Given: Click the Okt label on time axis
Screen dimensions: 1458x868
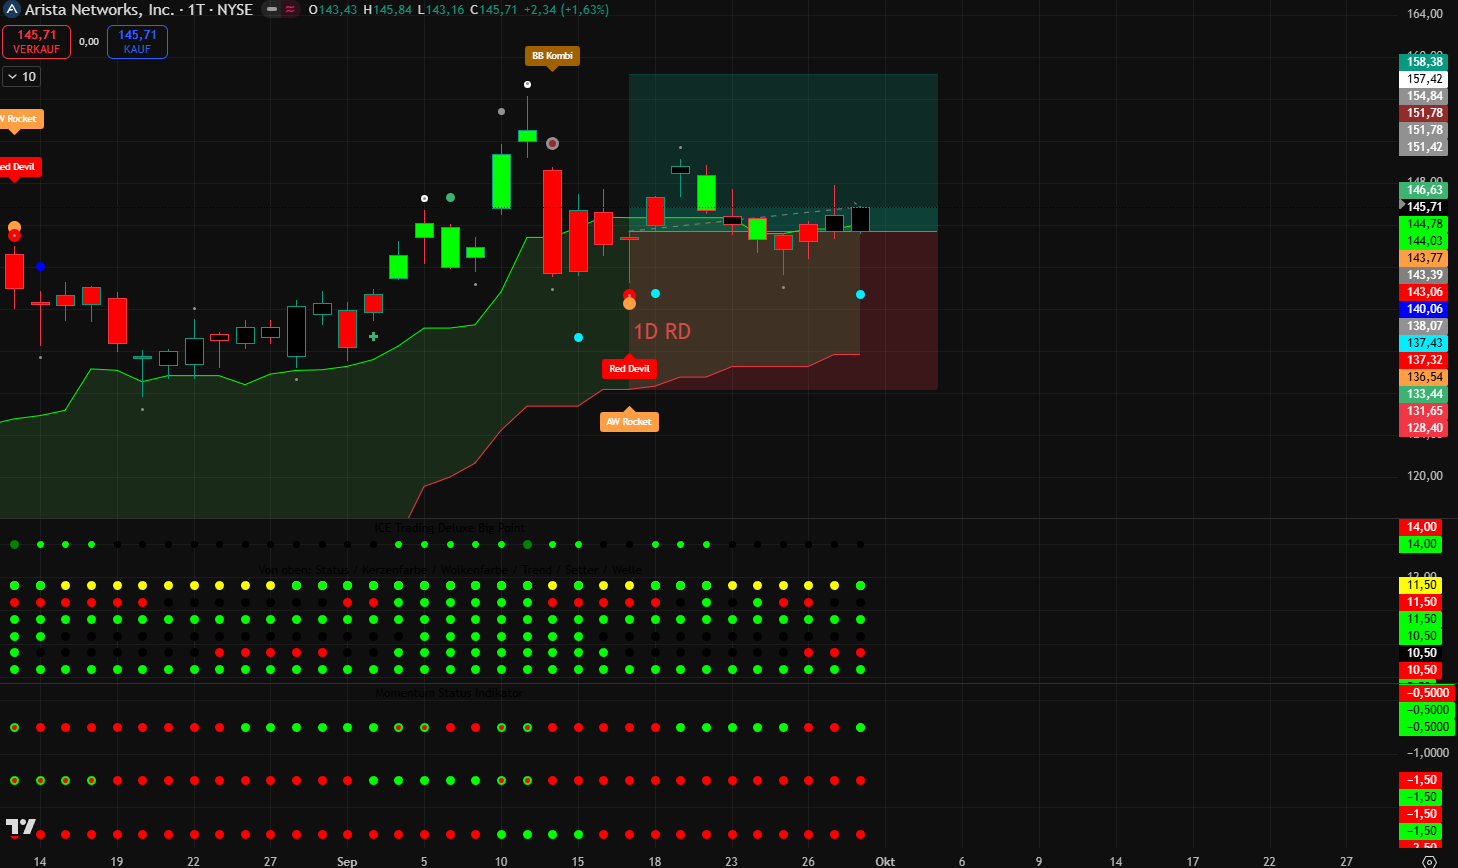Looking at the screenshot, I should click(x=885, y=861).
